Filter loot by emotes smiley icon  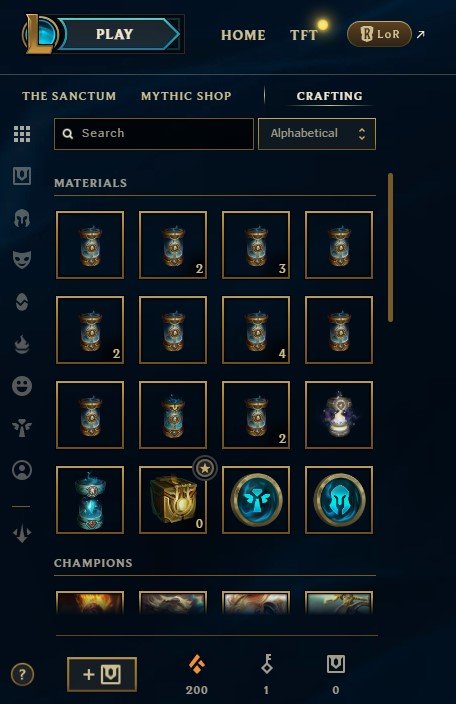tap(22, 386)
